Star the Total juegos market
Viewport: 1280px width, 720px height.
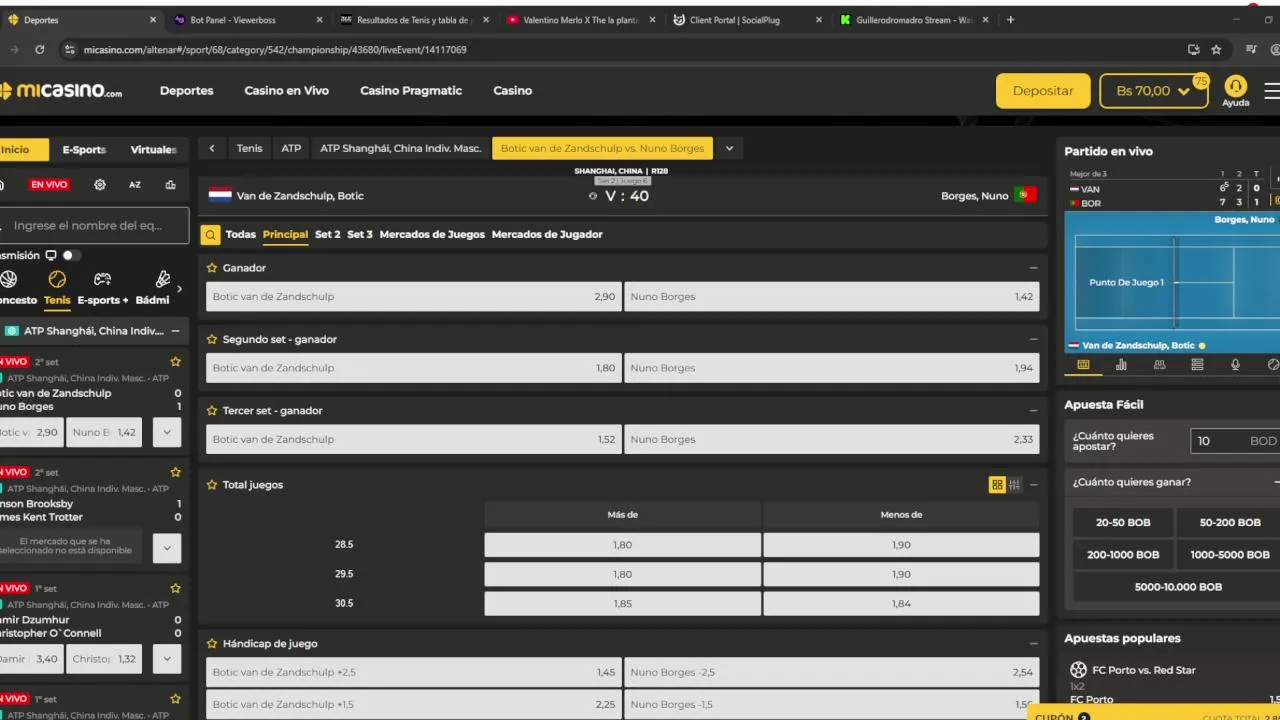coord(212,485)
